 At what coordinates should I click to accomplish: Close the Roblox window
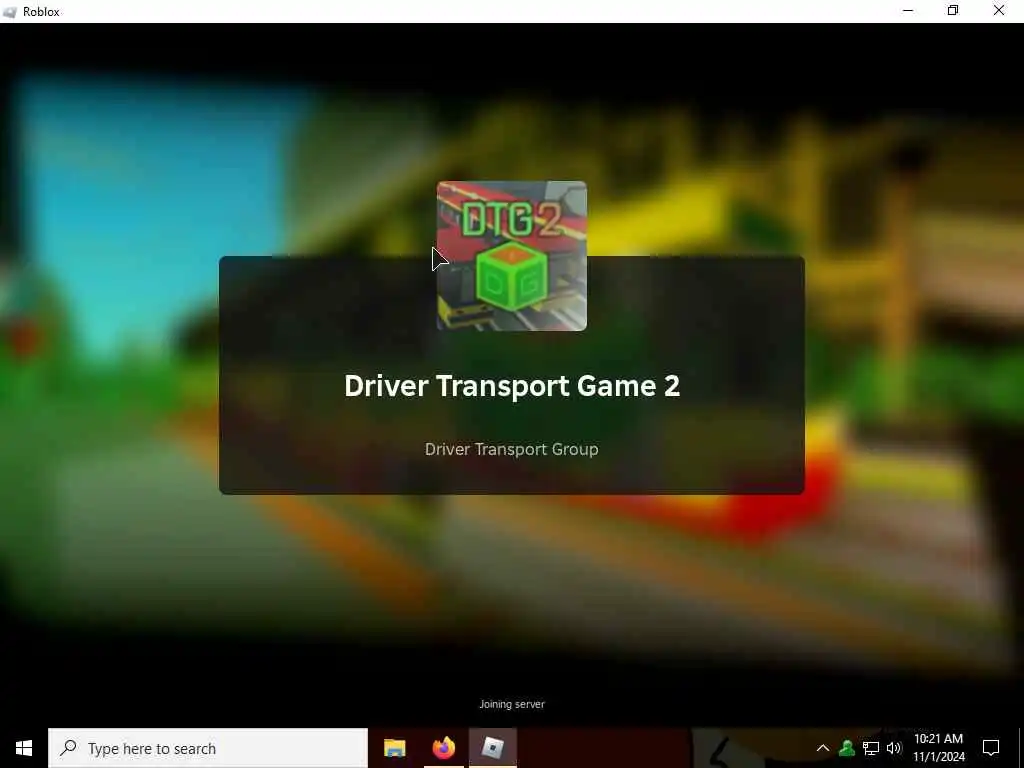pos(999,11)
